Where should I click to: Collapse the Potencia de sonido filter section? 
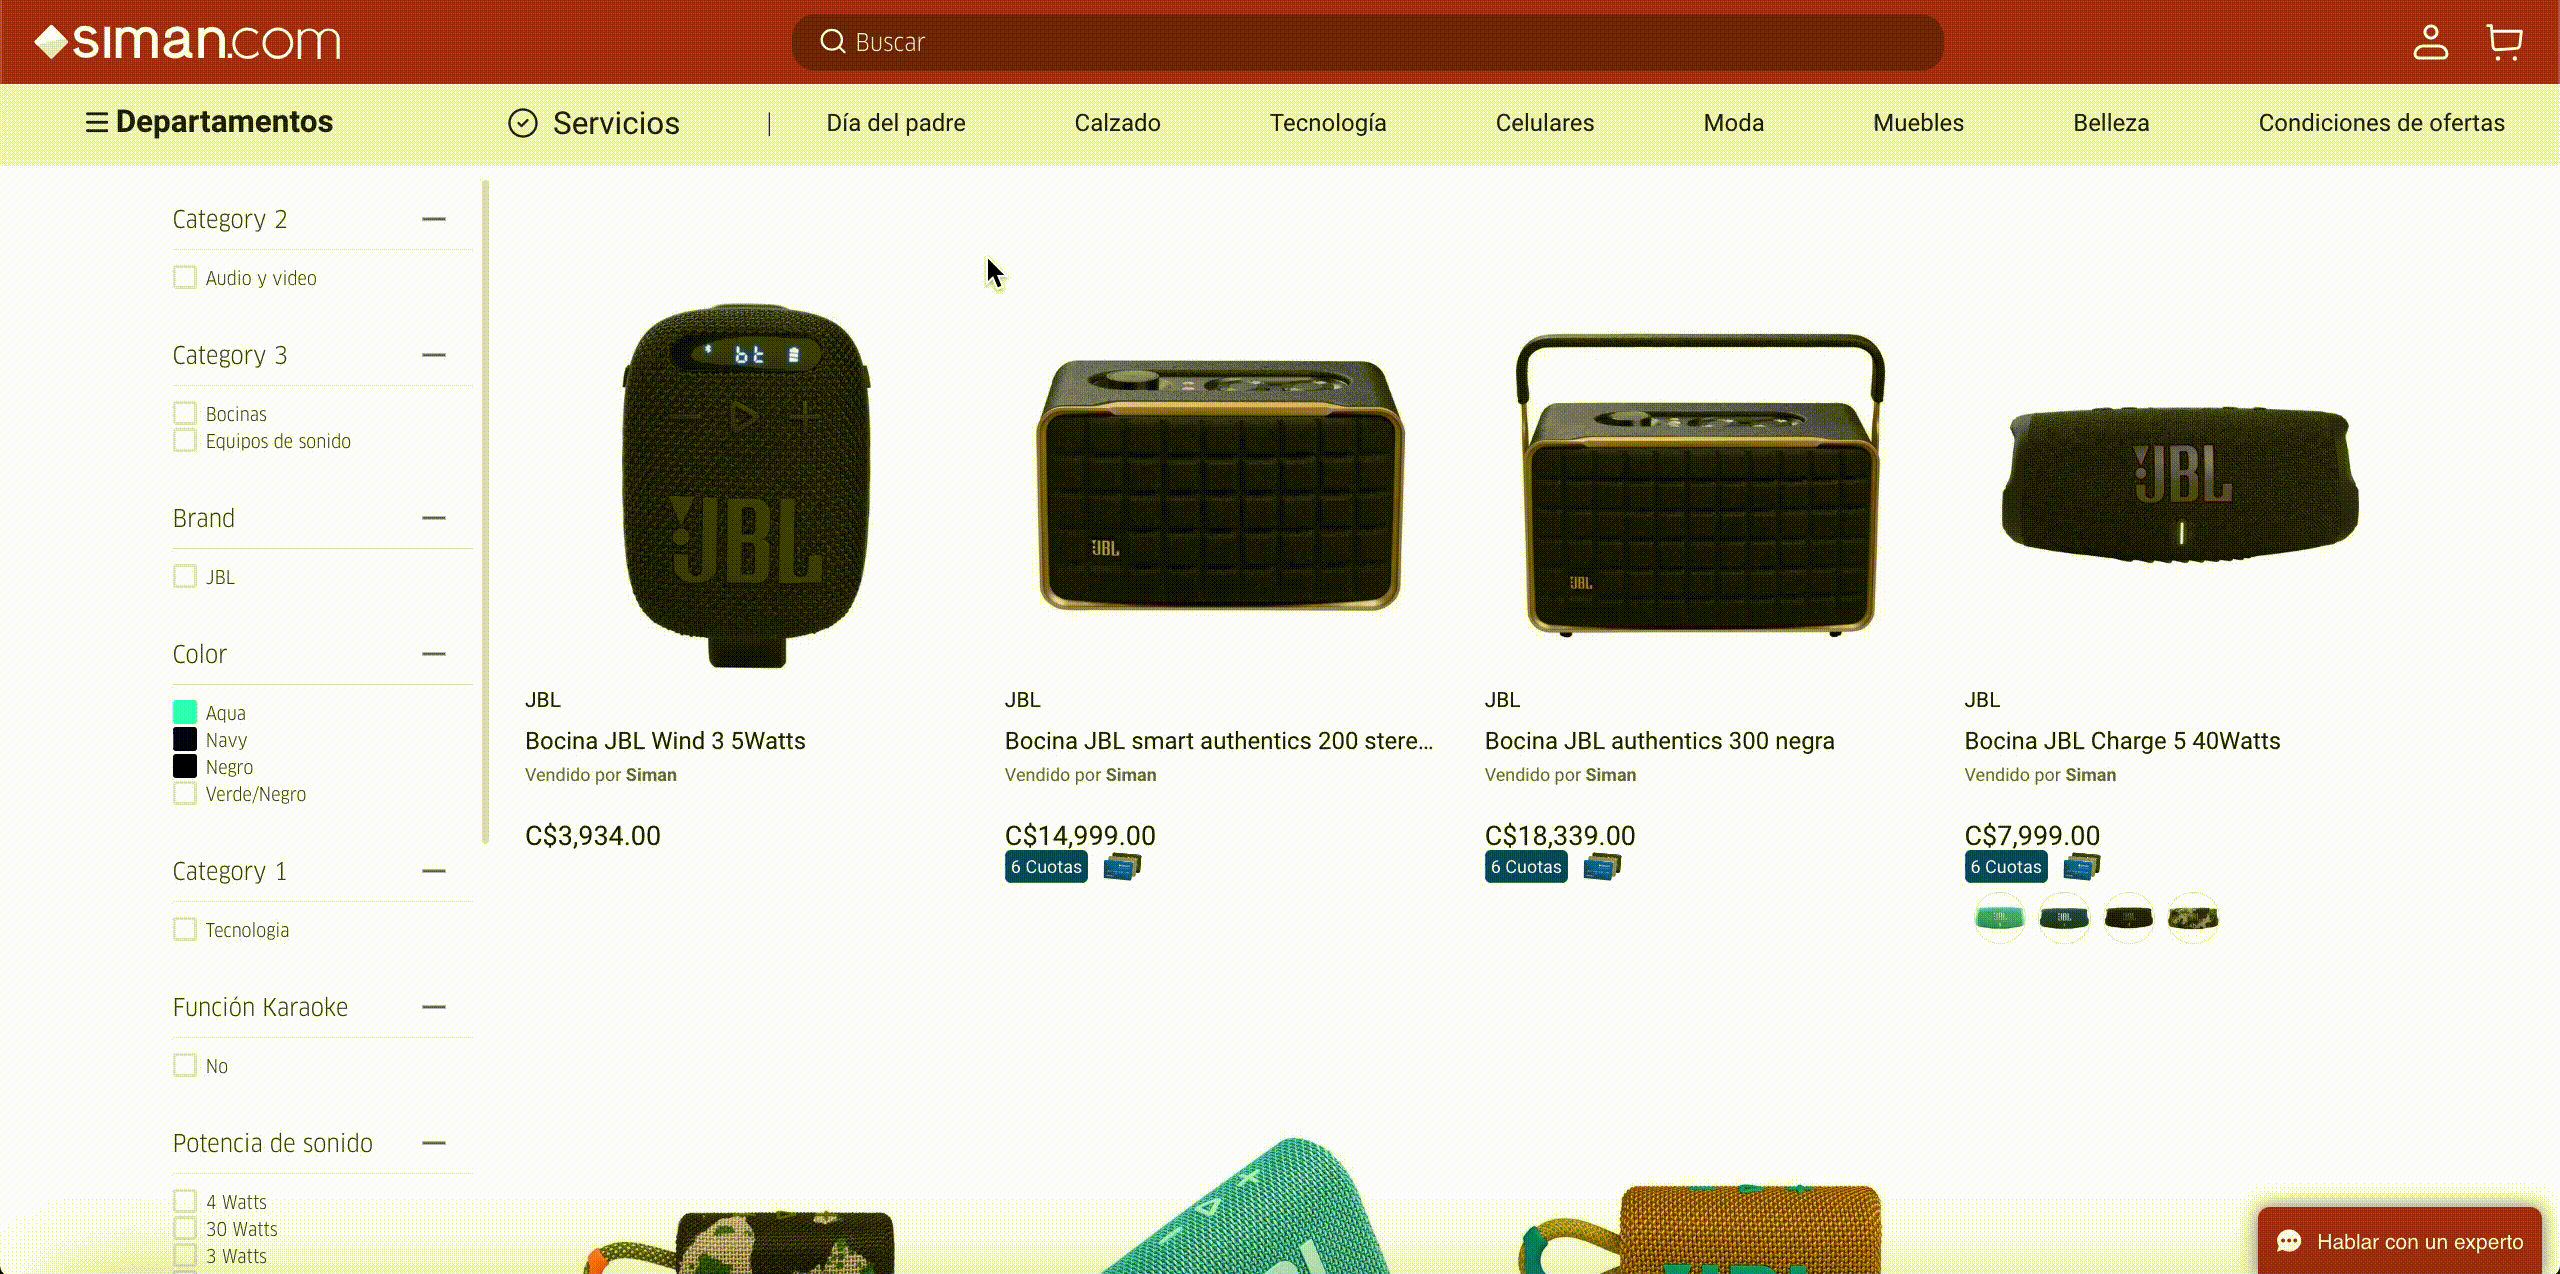[x=433, y=1143]
